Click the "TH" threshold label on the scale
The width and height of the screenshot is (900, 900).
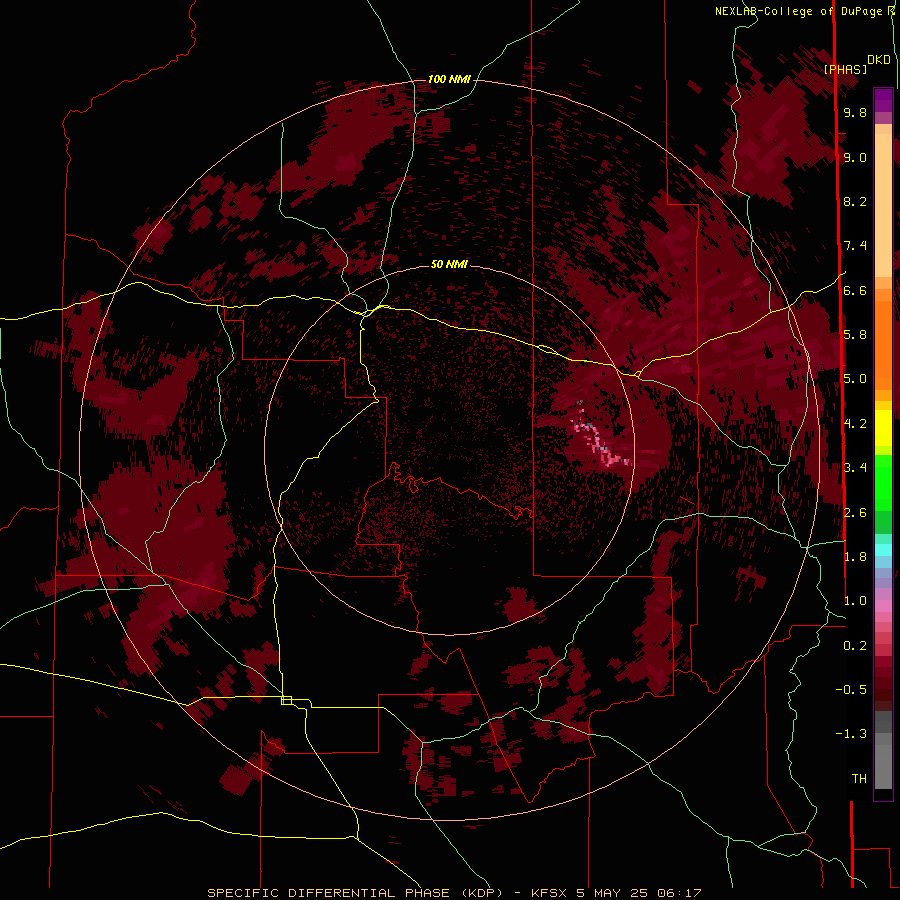(859, 778)
